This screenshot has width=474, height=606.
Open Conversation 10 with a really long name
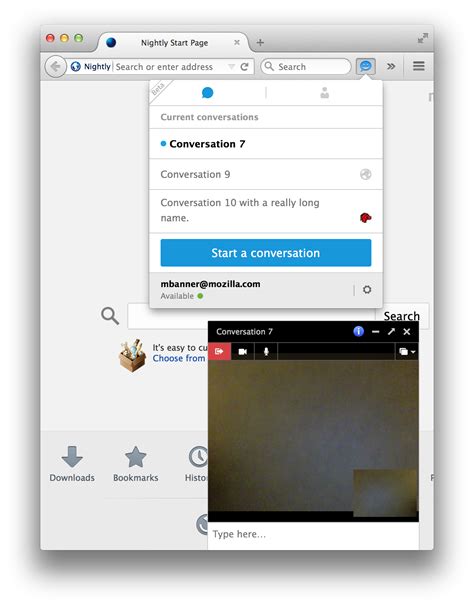click(266, 211)
